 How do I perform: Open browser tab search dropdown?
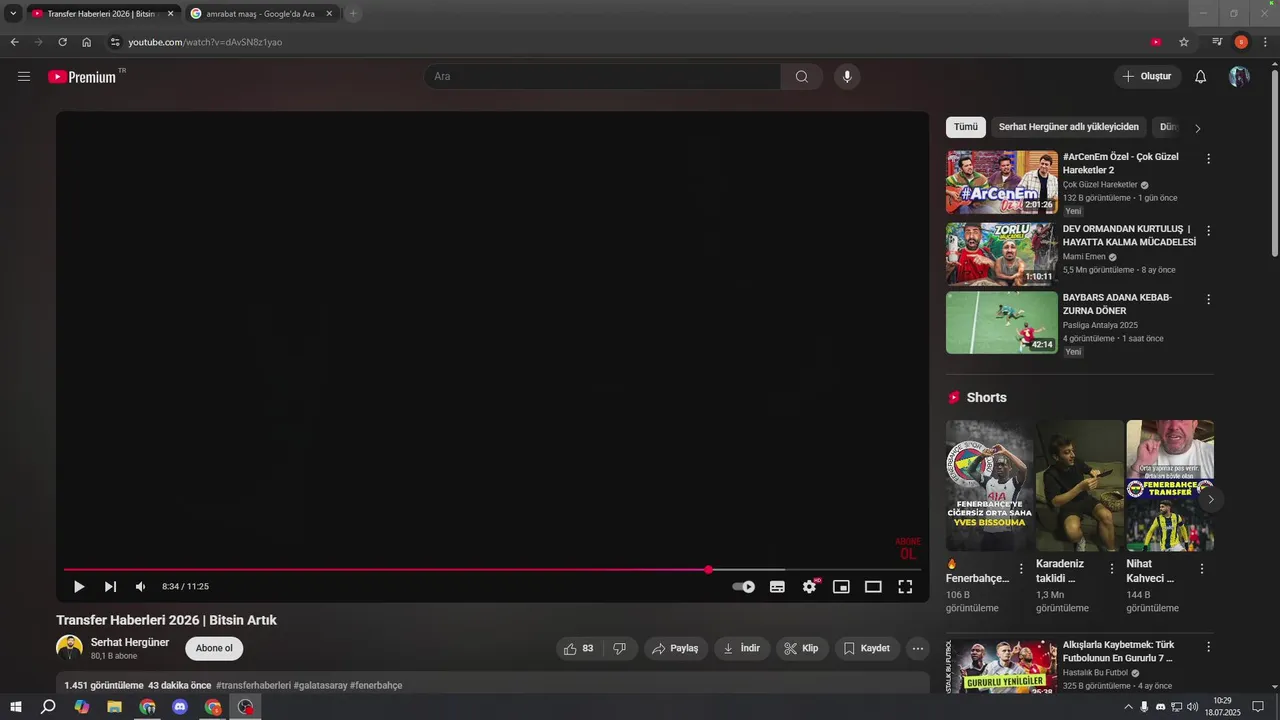(x=13, y=13)
